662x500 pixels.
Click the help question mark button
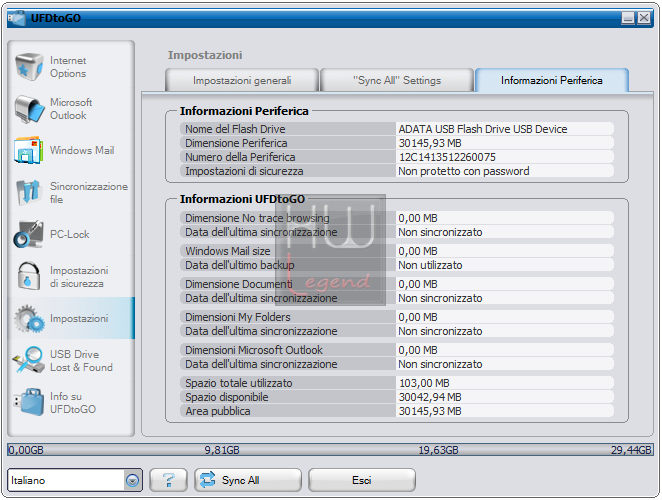168,480
